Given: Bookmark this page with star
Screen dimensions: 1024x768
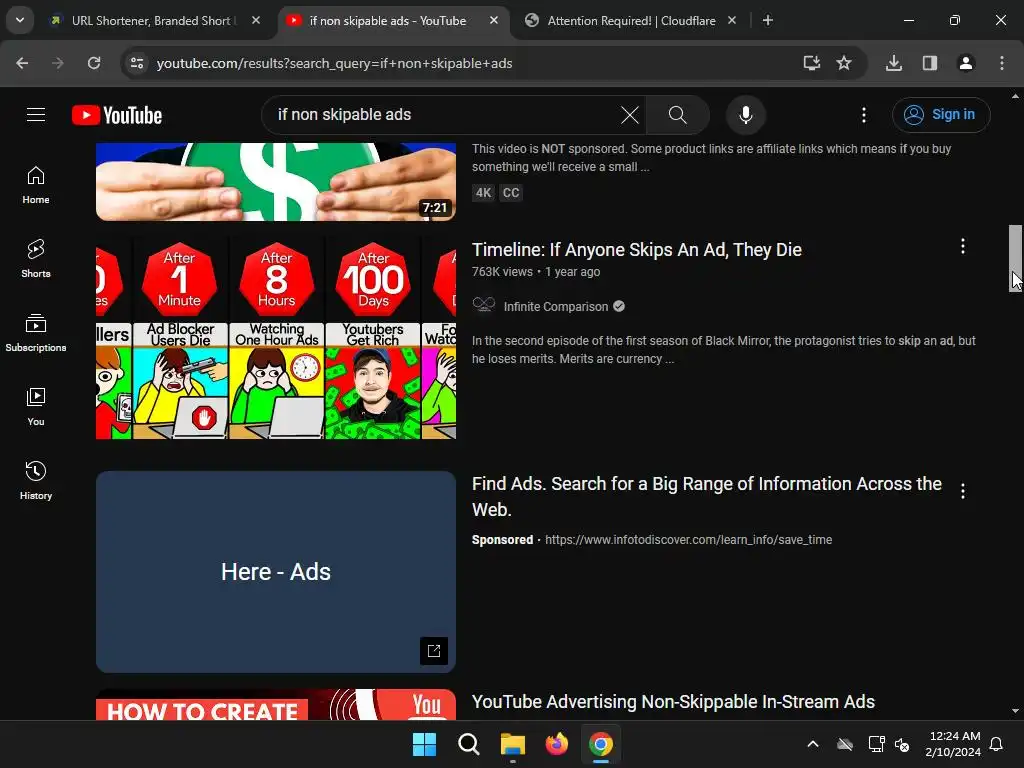Looking at the screenshot, I should click(844, 63).
